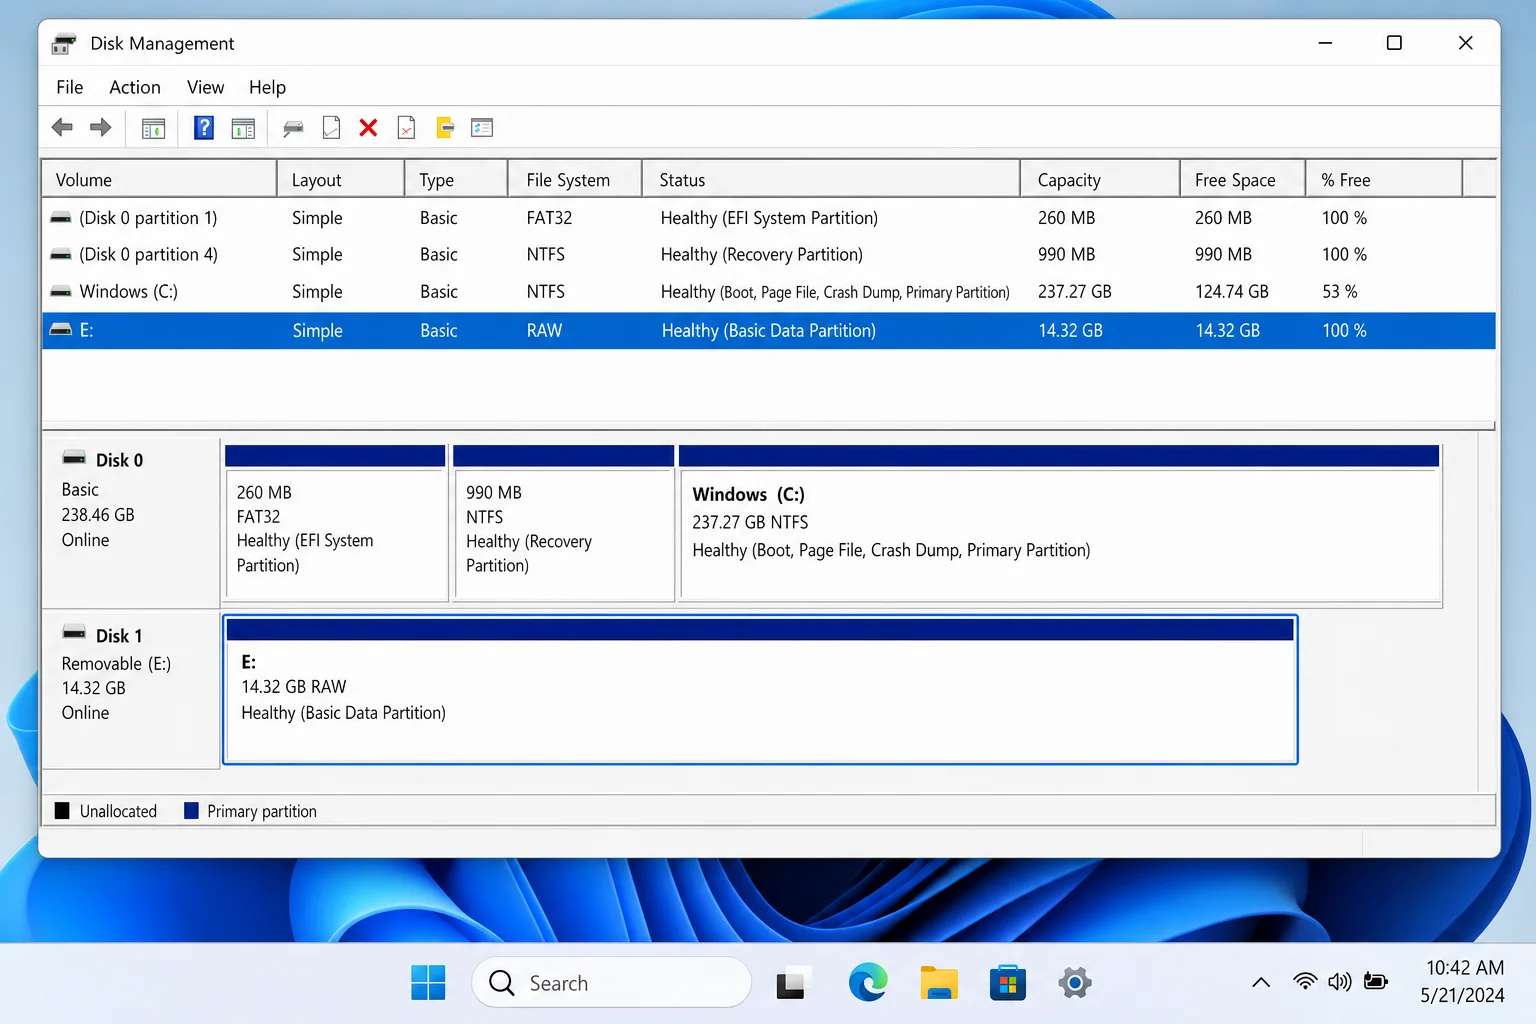Sort by the Capacity column header

[1100, 180]
